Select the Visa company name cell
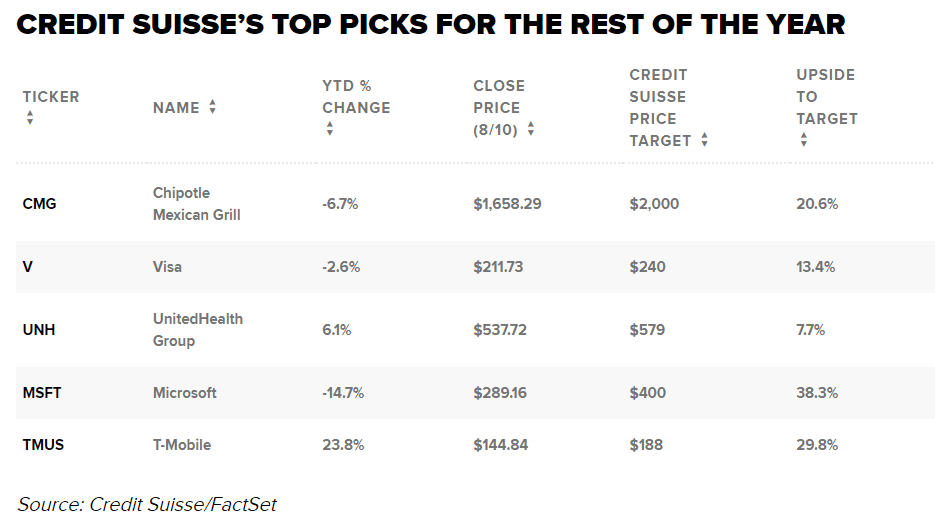 pyautogui.click(x=167, y=267)
